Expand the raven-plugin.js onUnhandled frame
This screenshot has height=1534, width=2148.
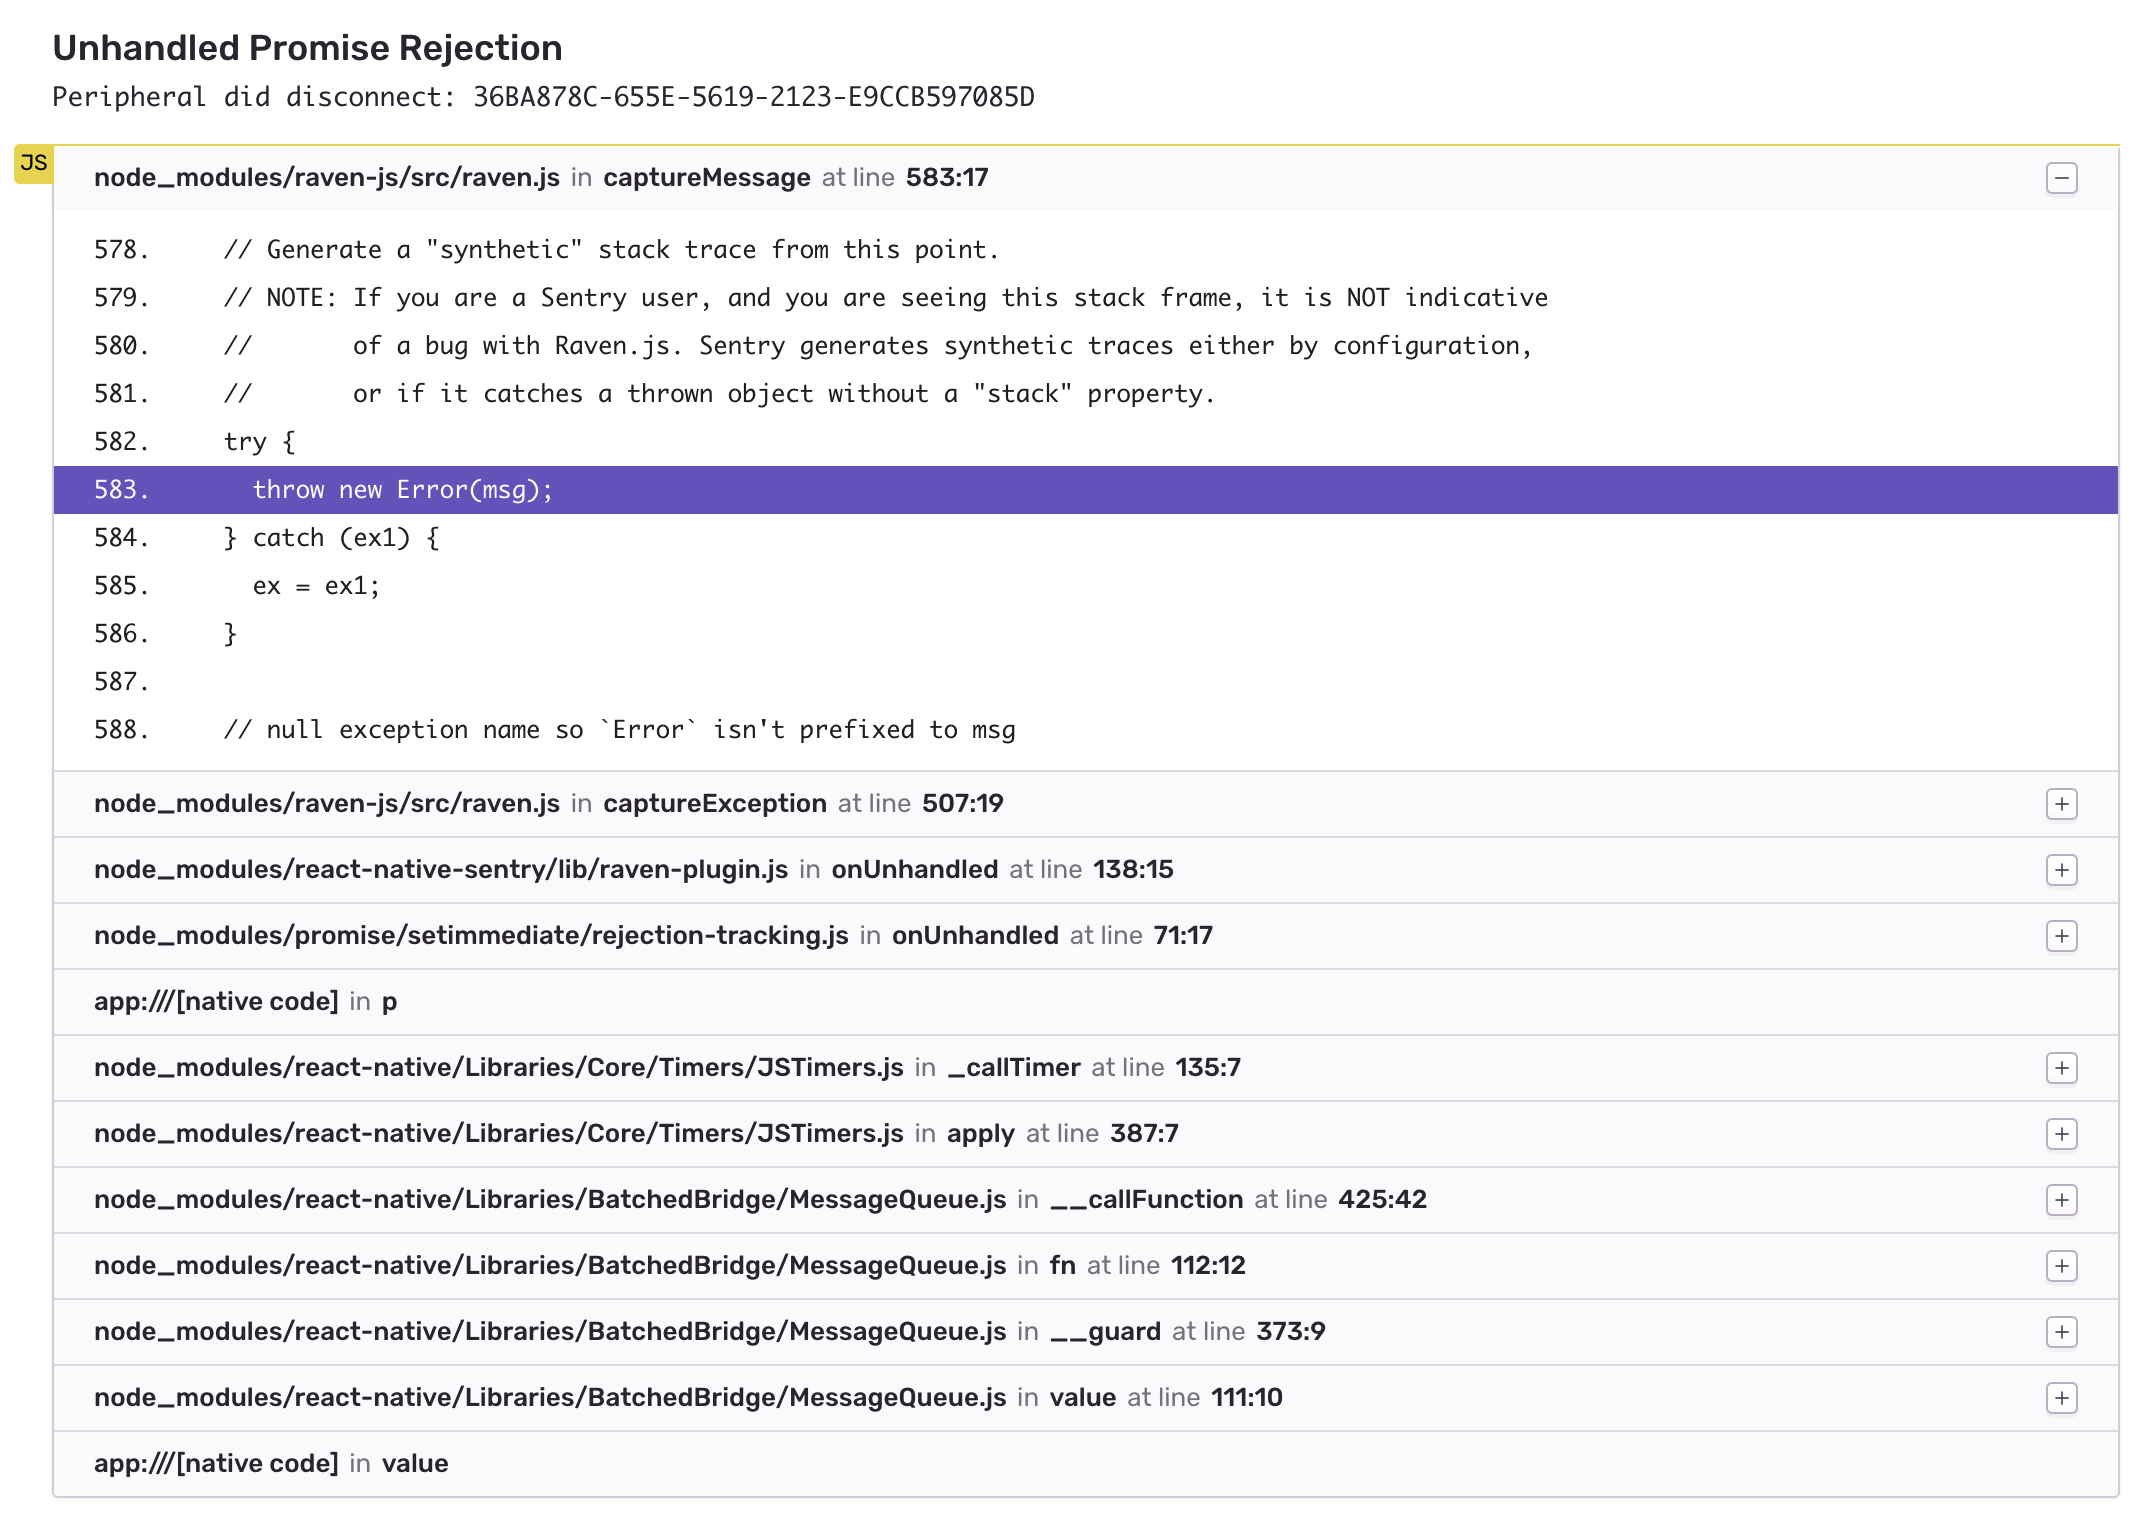[2062, 870]
